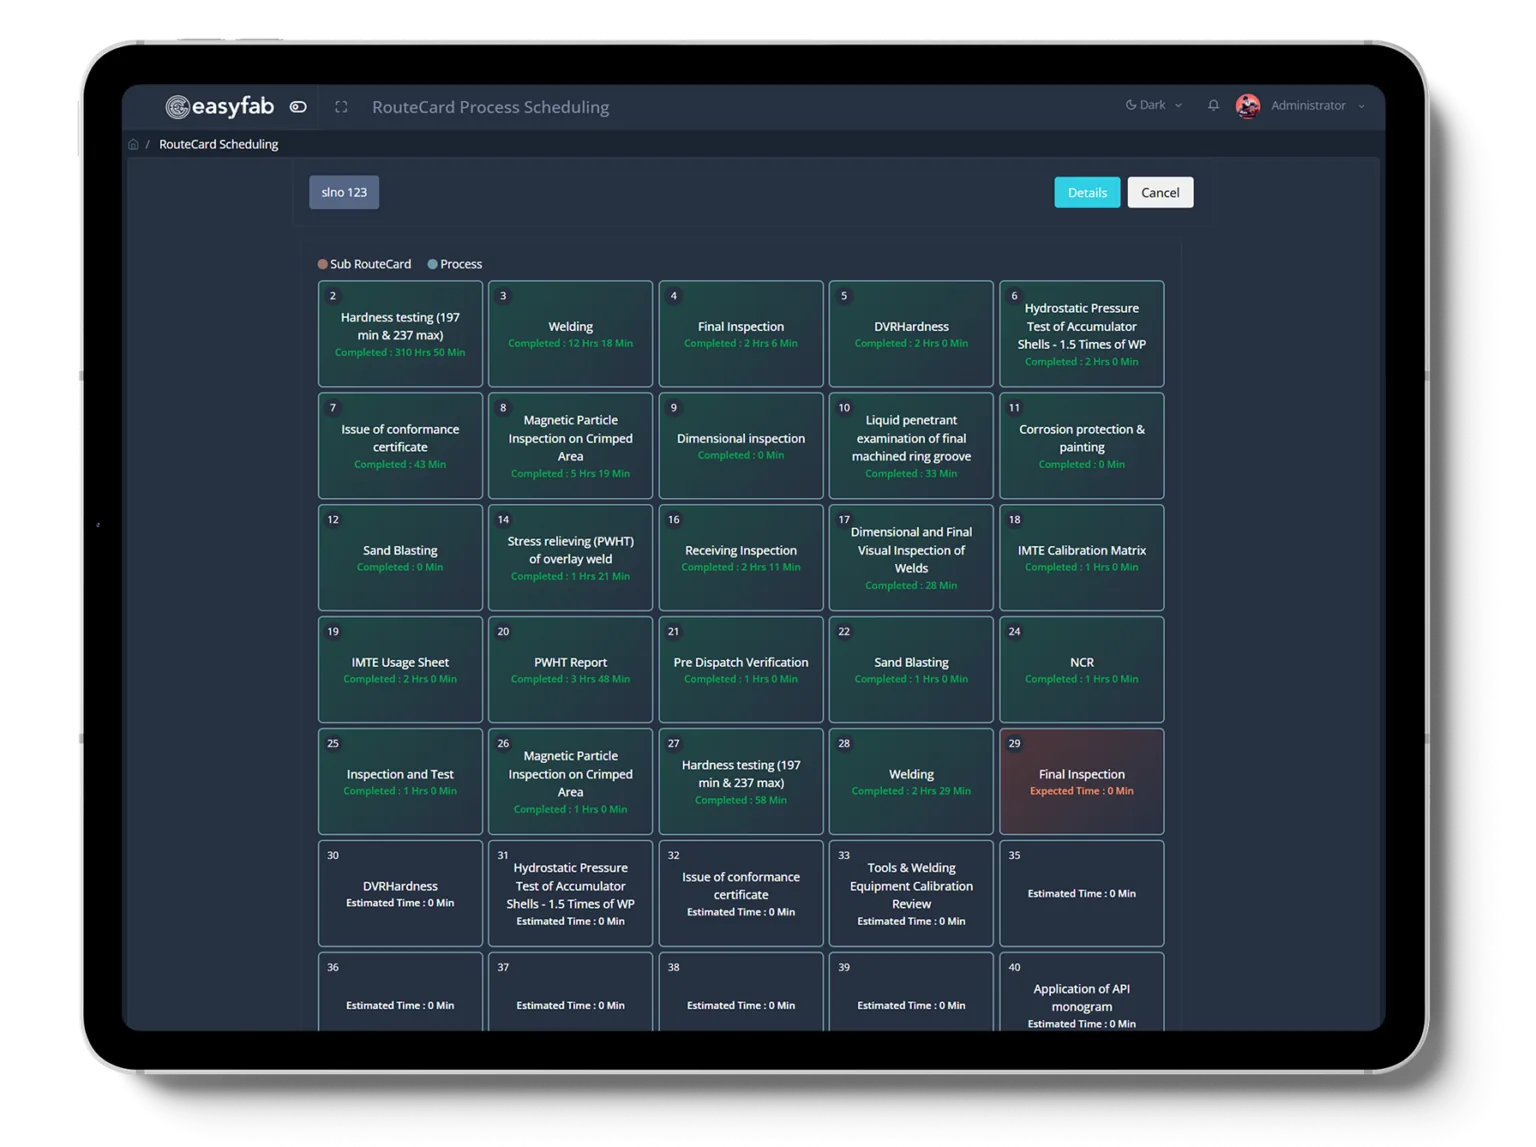Image resolution: width=1536 pixels, height=1147 pixels.
Task: Click the Cancel button
Action: (1160, 192)
